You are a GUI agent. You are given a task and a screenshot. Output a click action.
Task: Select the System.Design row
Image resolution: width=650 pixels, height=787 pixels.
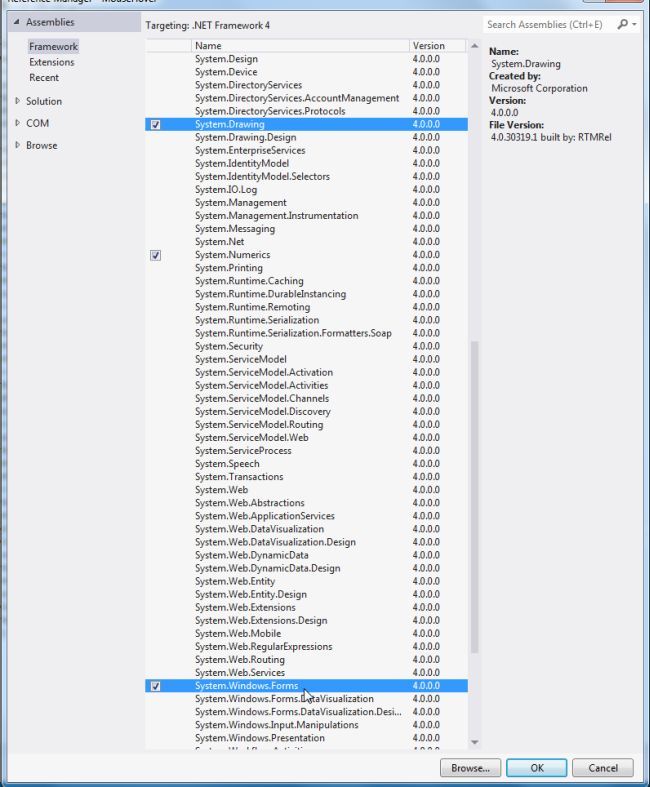[x=306, y=59]
